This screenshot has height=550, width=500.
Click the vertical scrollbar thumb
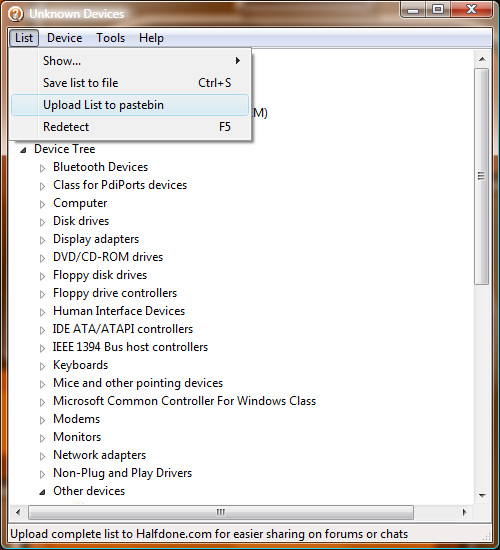(x=482, y=176)
